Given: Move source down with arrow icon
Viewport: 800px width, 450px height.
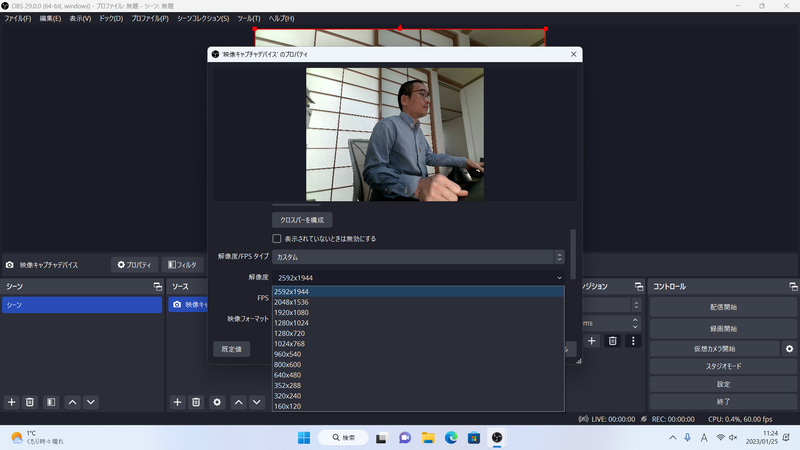Looking at the screenshot, I should [x=257, y=402].
